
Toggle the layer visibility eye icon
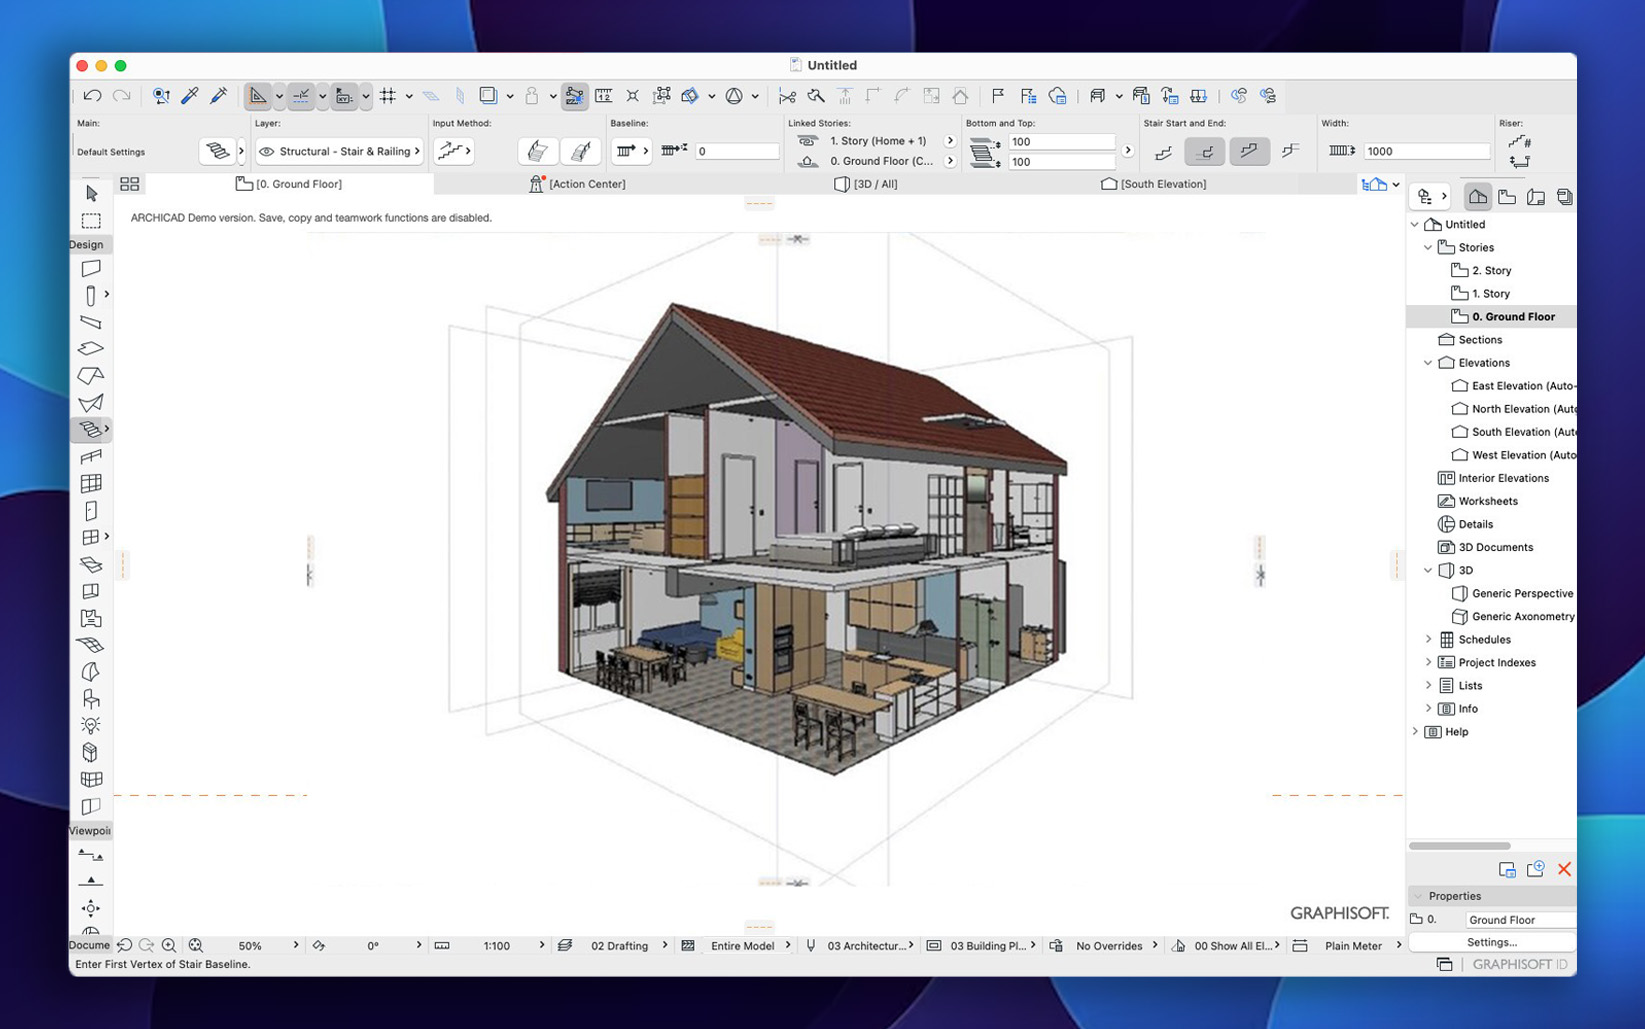267,152
